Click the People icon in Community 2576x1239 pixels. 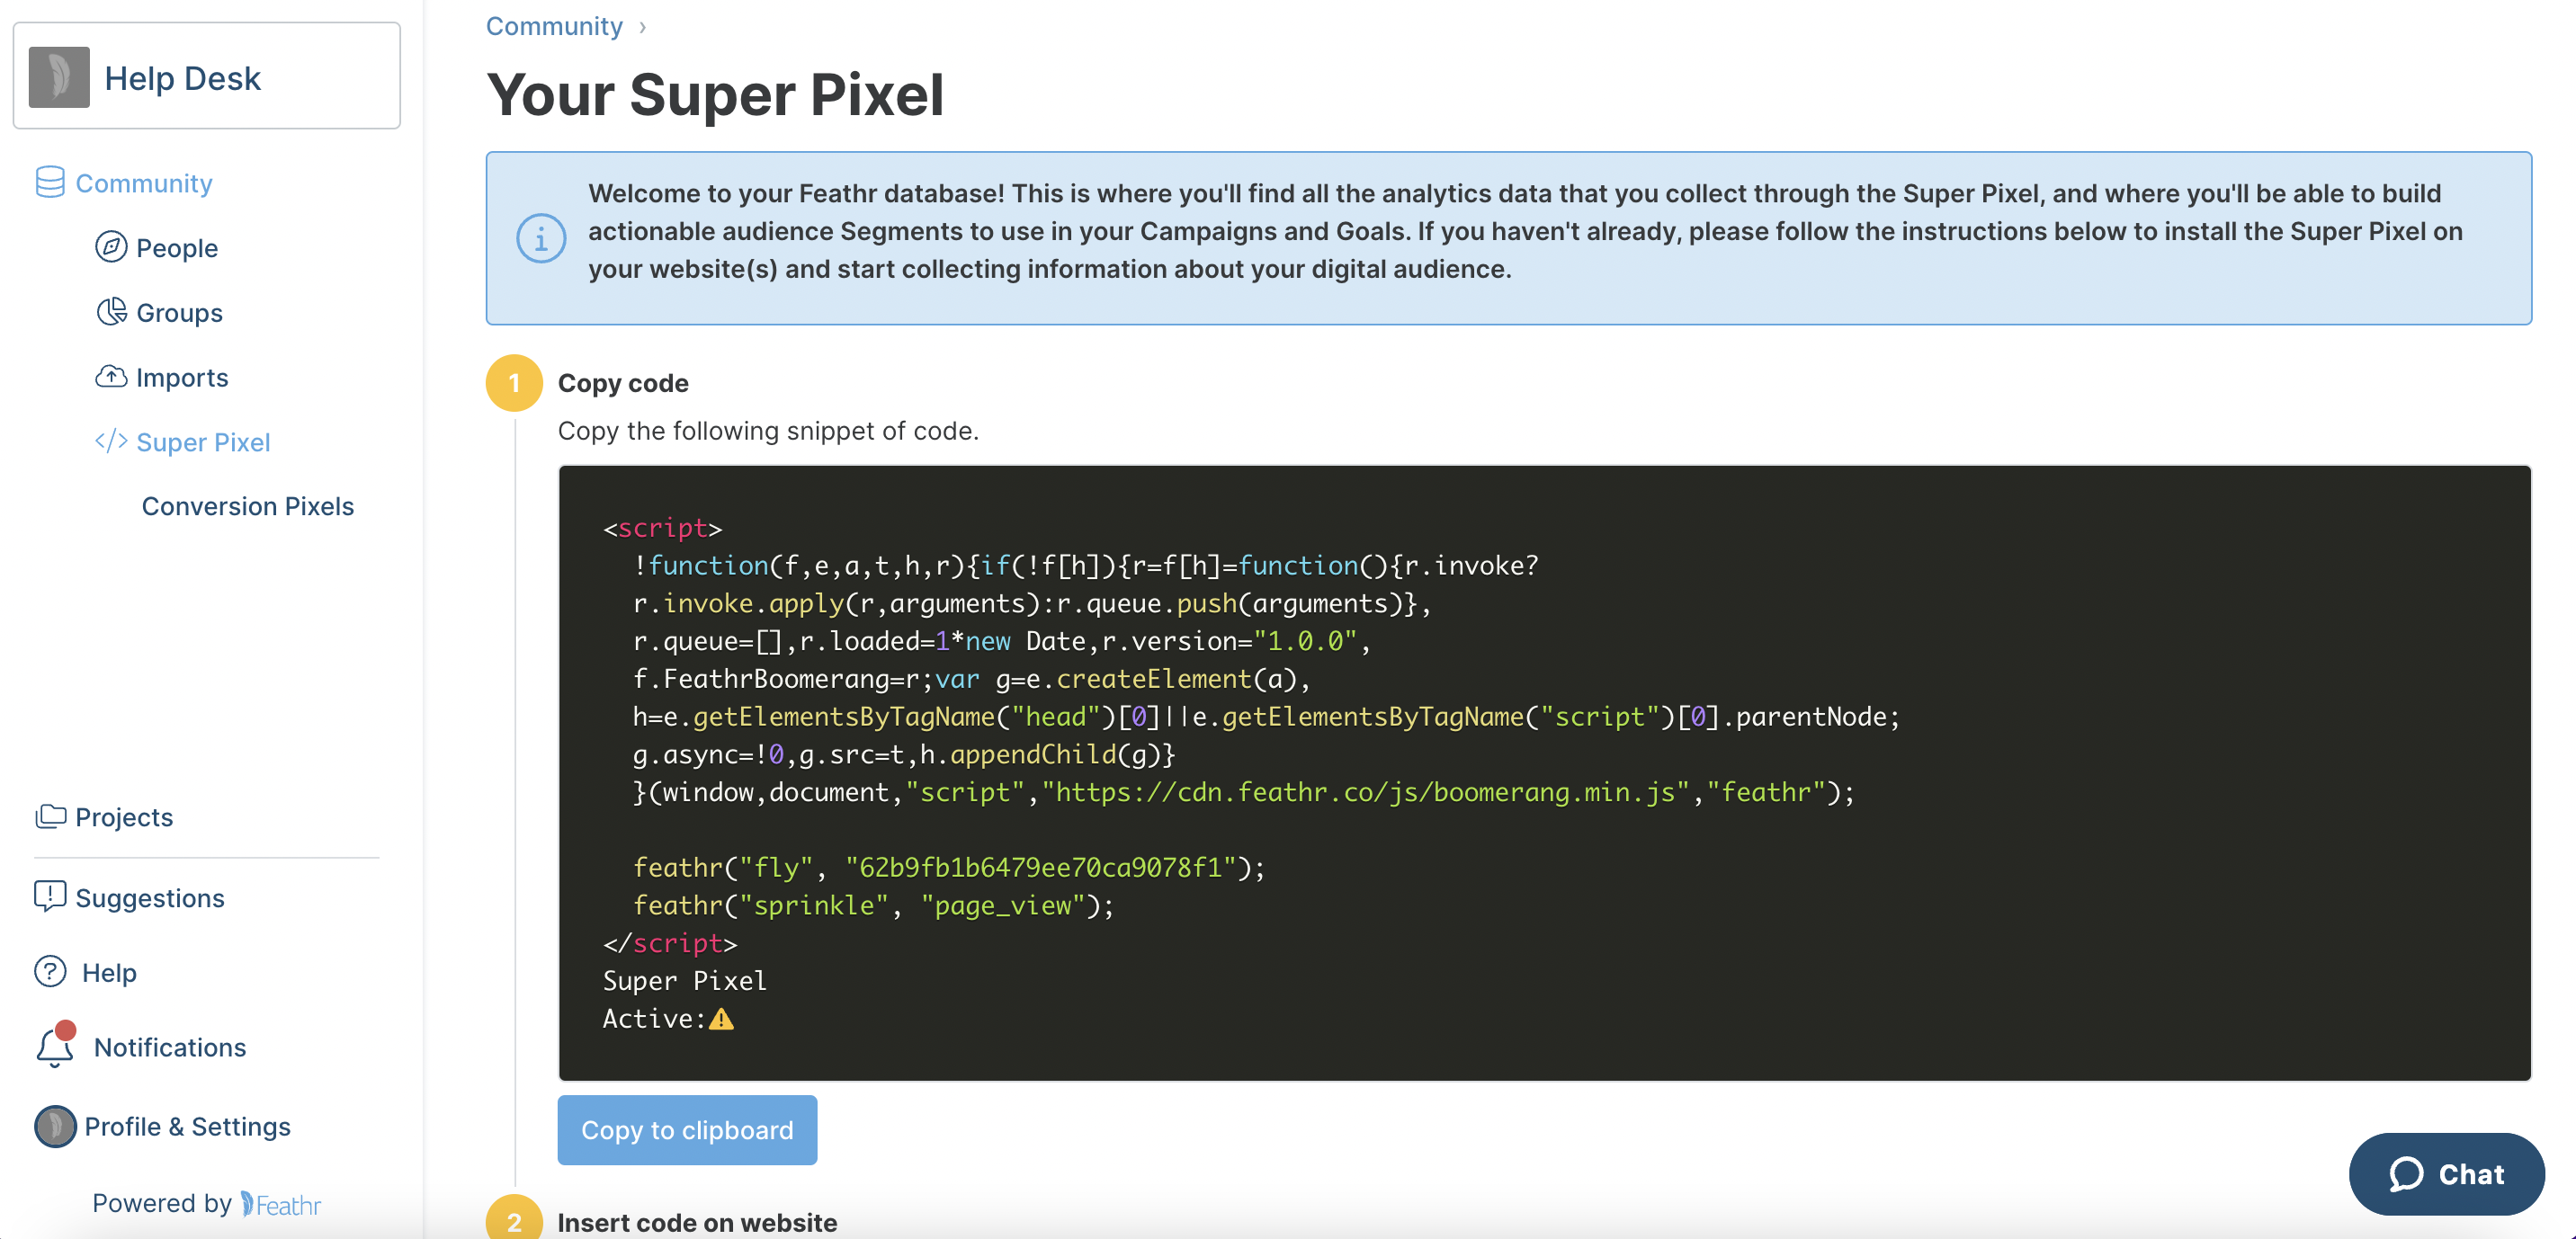112,246
